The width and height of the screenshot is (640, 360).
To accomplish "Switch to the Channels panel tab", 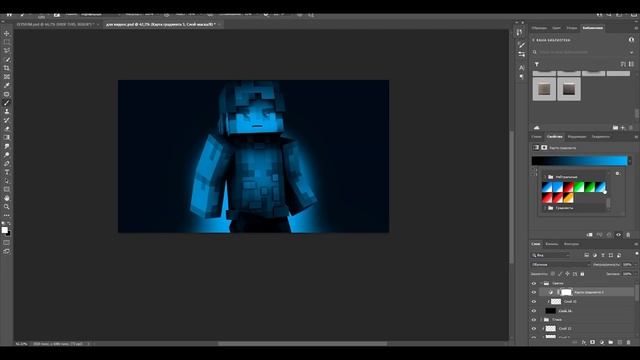I will coord(551,244).
